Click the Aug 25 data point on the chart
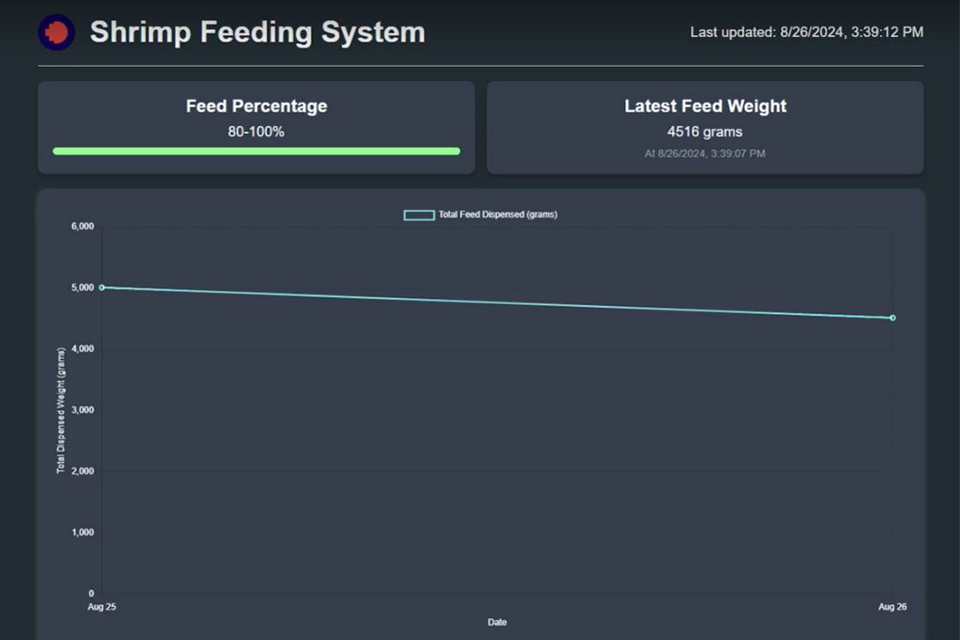The image size is (960, 640). tap(104, 287)
